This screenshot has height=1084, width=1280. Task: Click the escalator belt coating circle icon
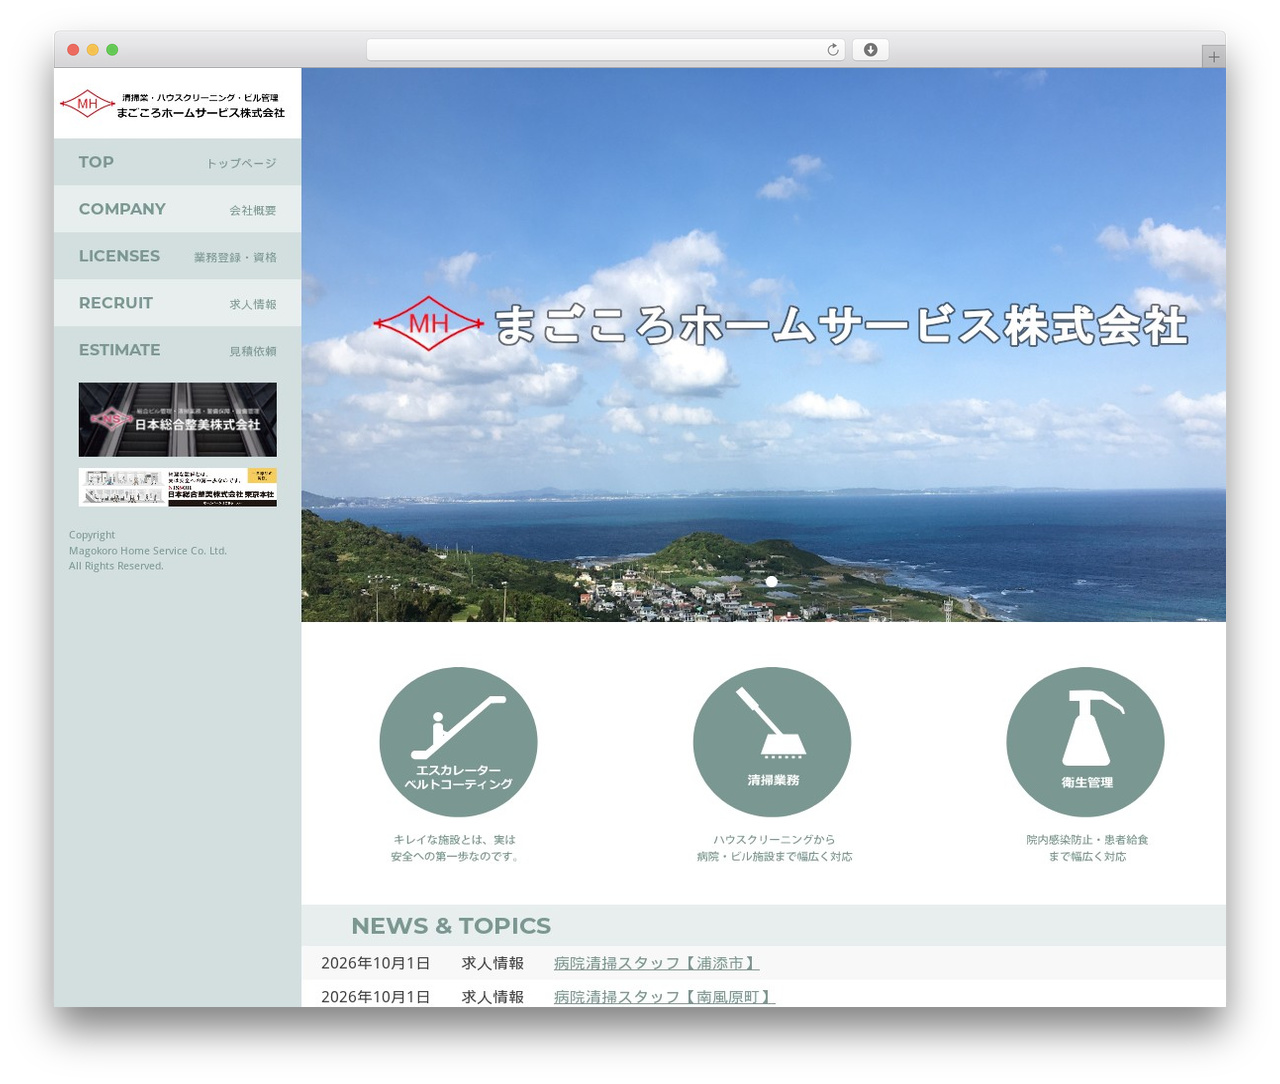point(458,742)
